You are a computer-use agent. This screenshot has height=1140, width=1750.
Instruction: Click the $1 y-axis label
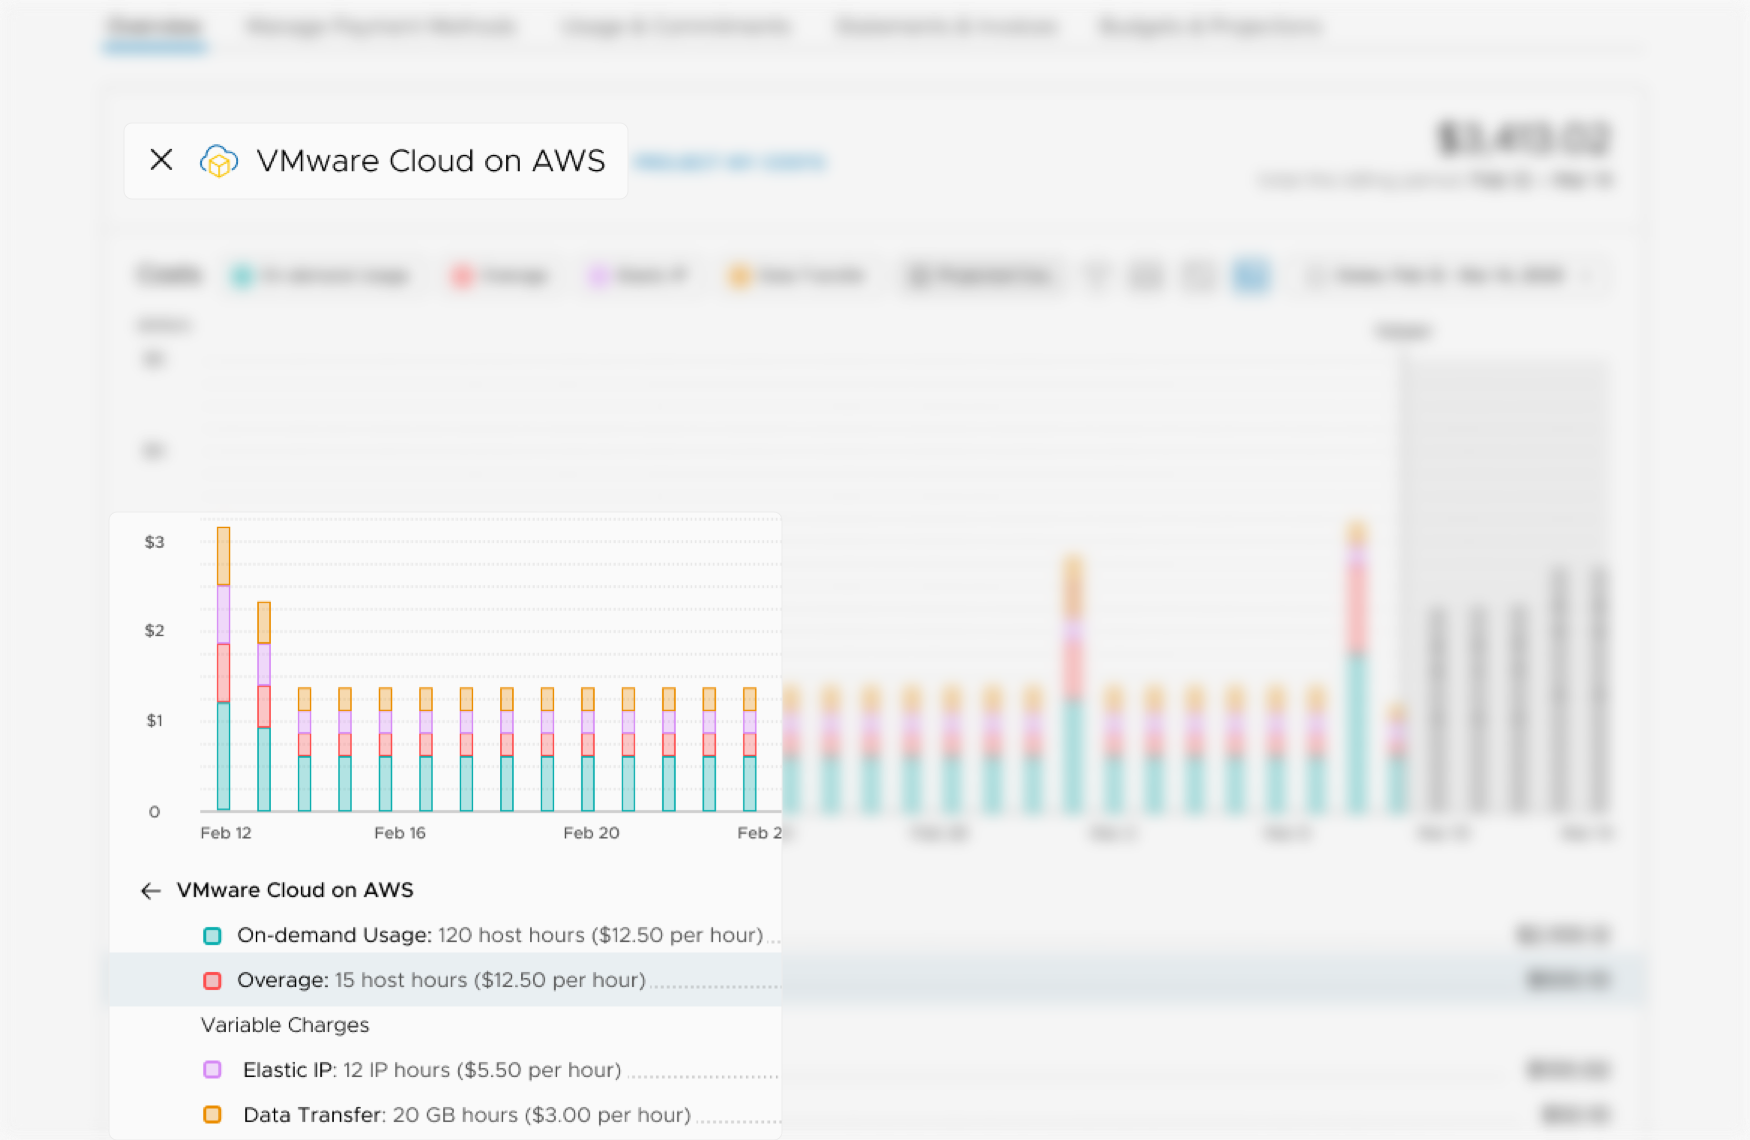coord(154,720)
